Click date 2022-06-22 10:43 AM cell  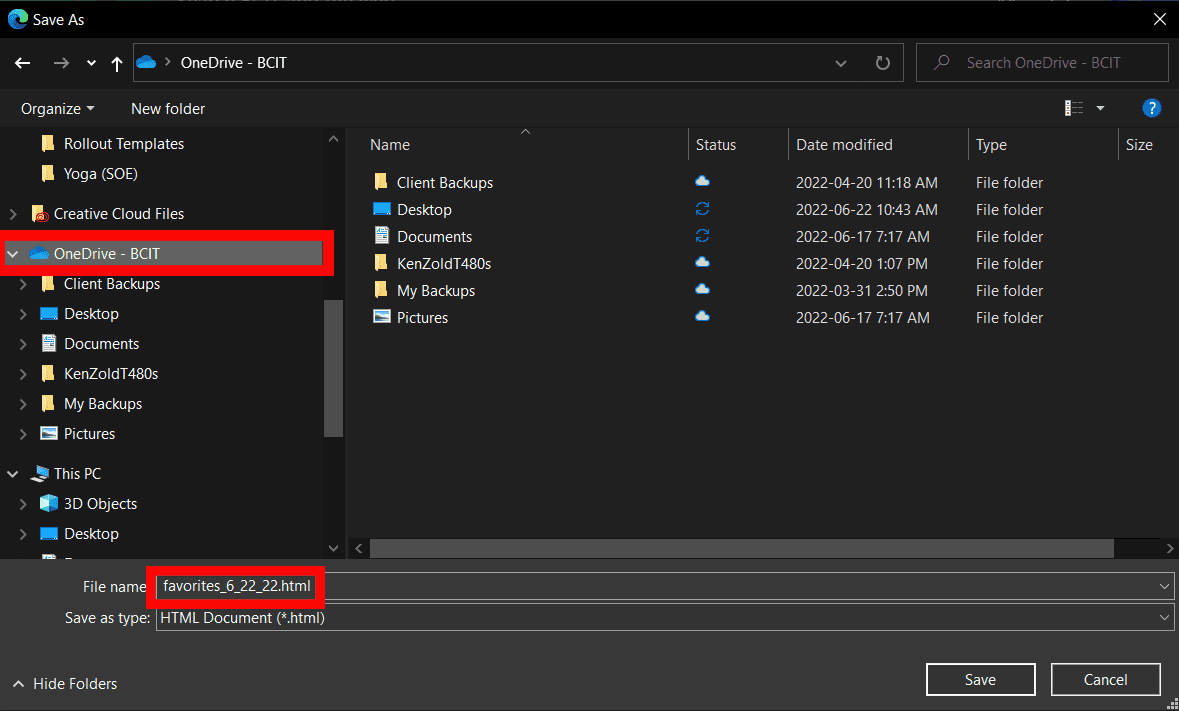tap(866, 210)
